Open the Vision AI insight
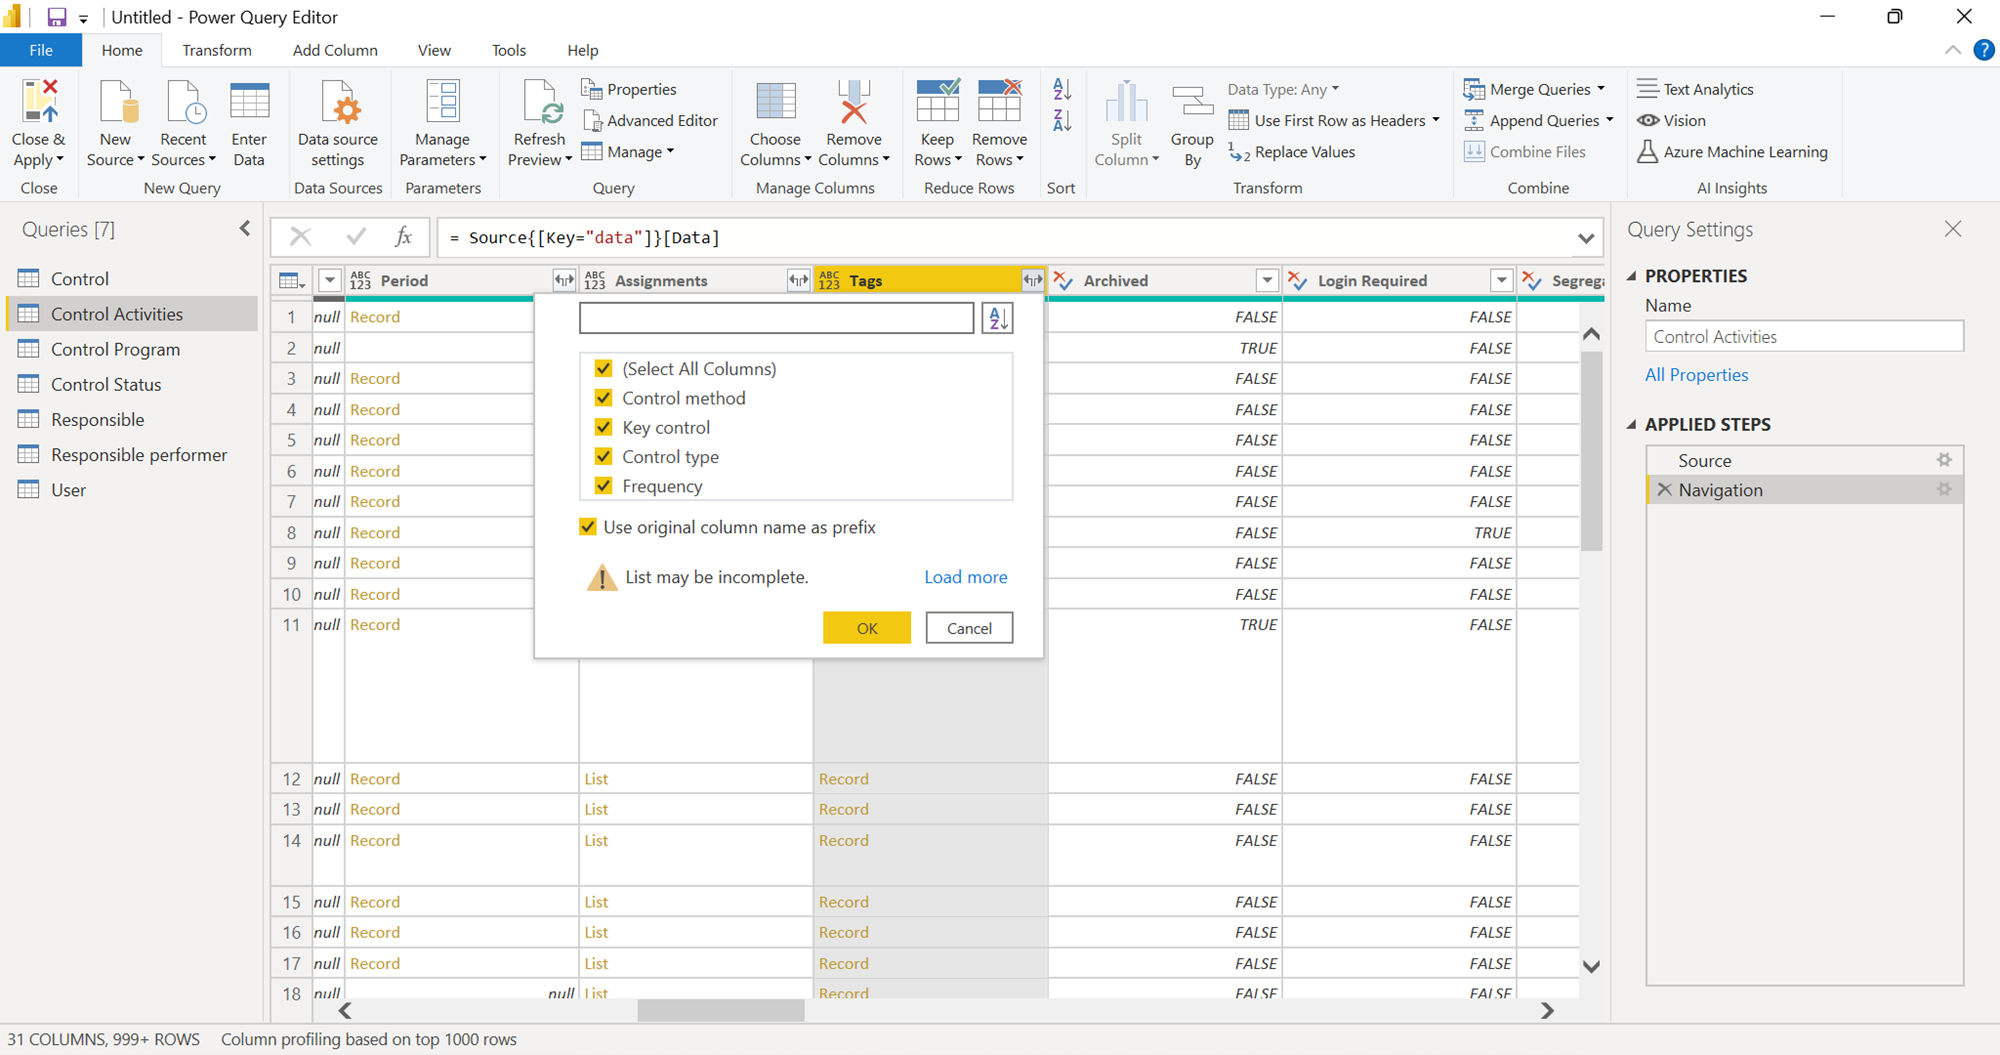2000x1055 pixels. coord(1671,120)
